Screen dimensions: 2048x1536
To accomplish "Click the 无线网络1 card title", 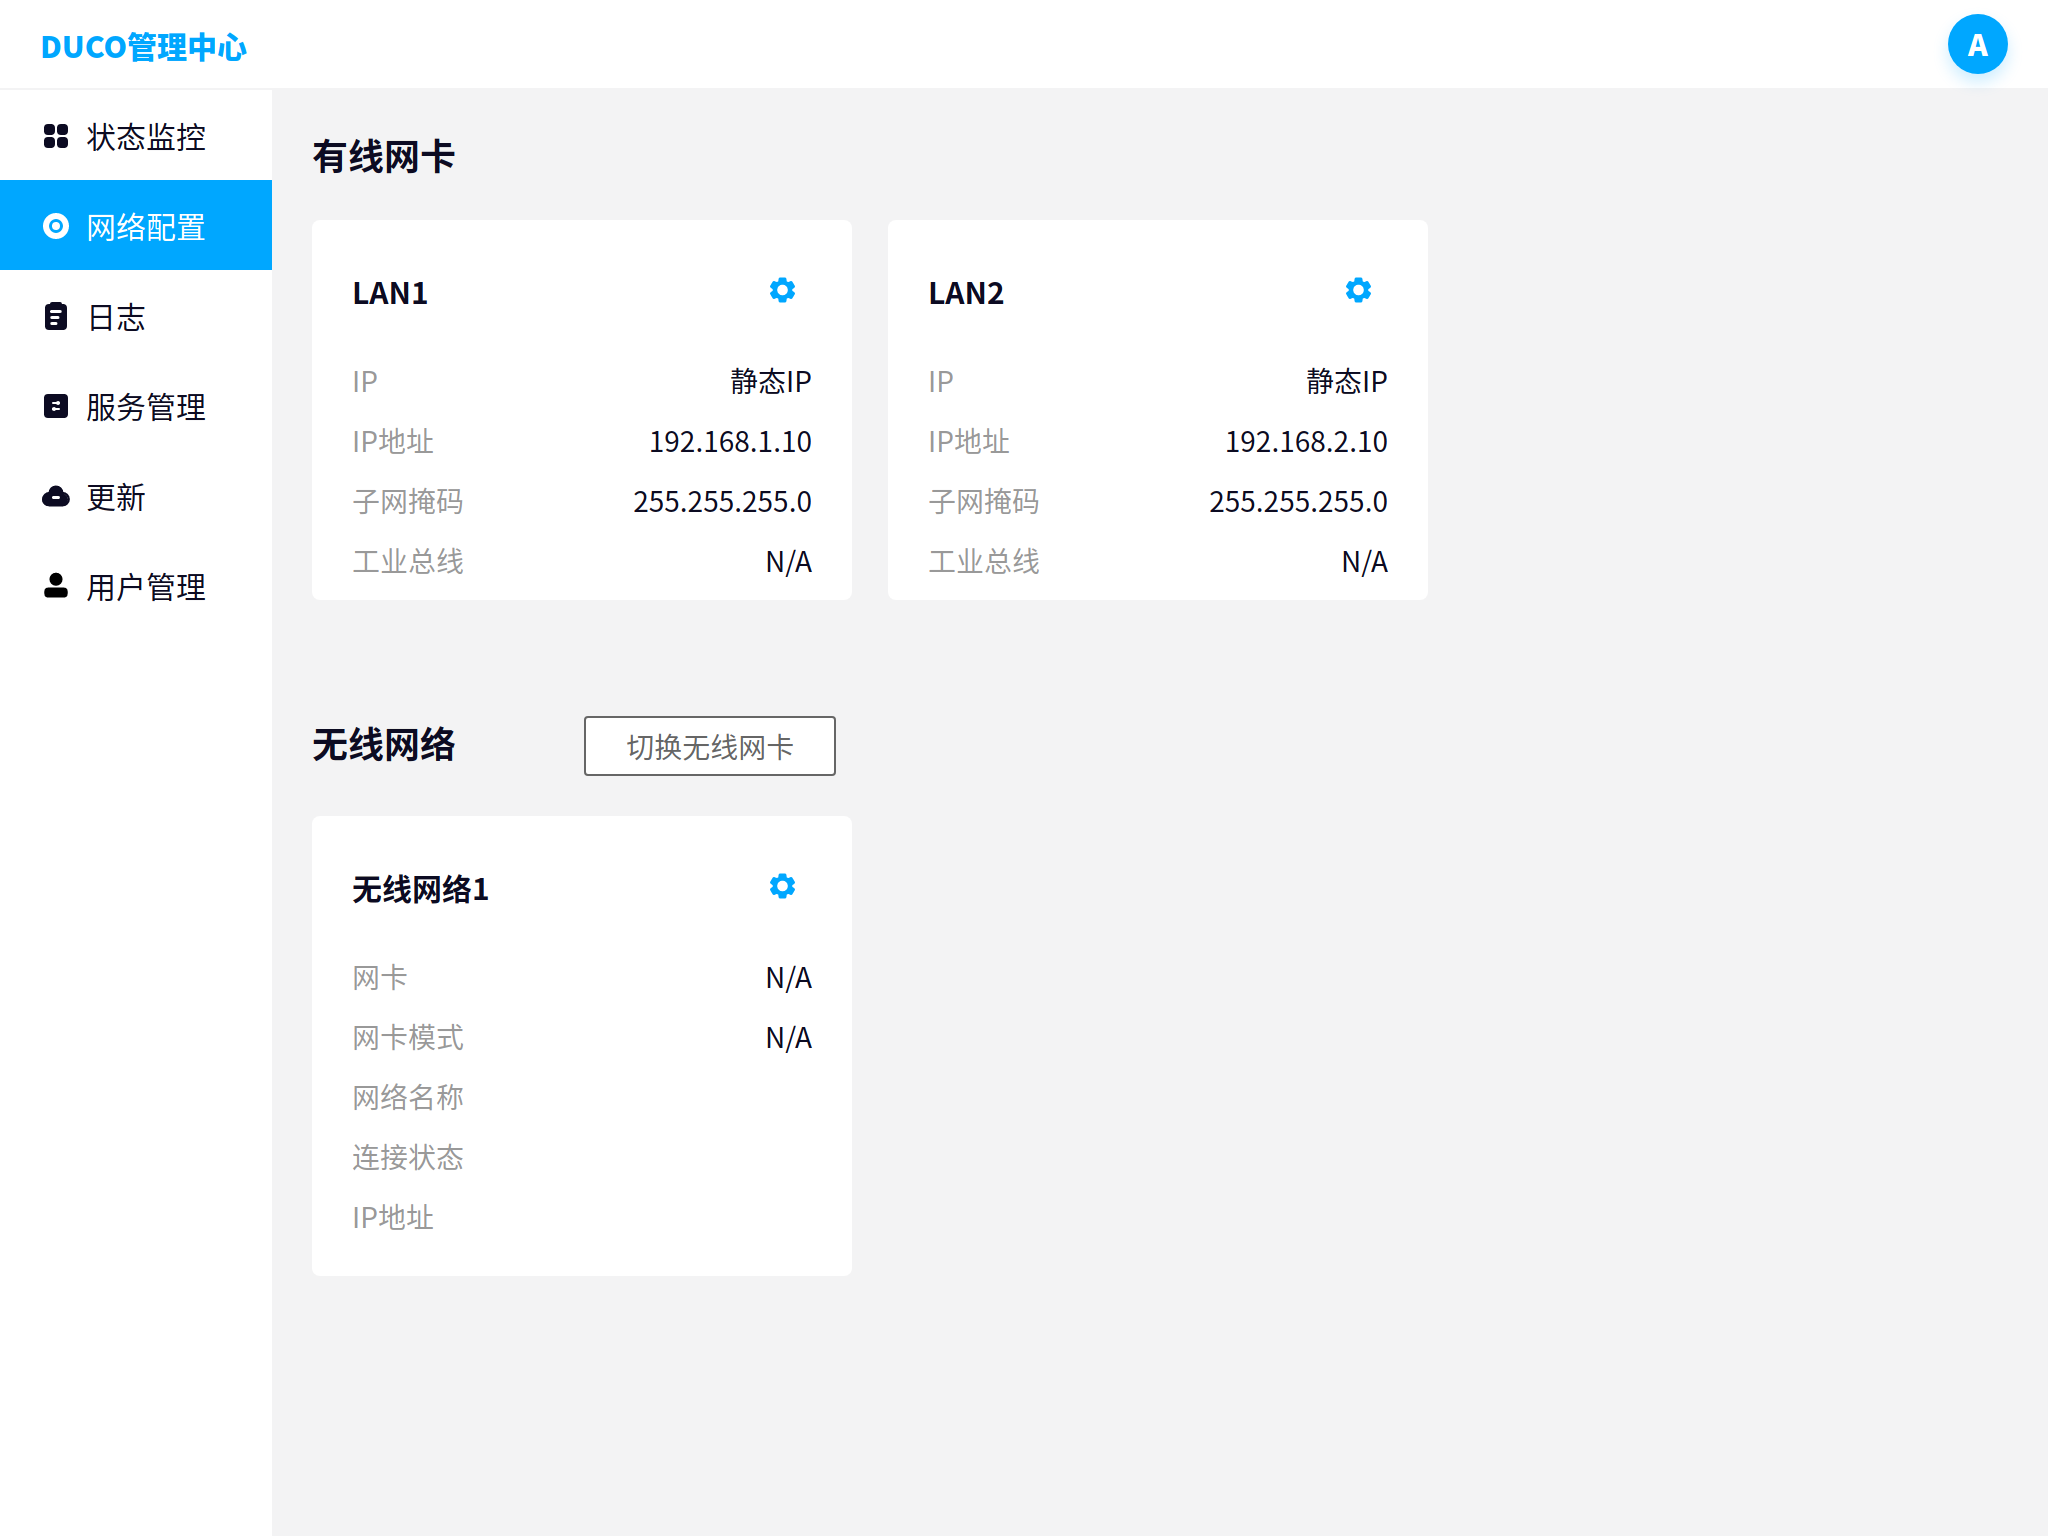I will [x=420, y=889].
